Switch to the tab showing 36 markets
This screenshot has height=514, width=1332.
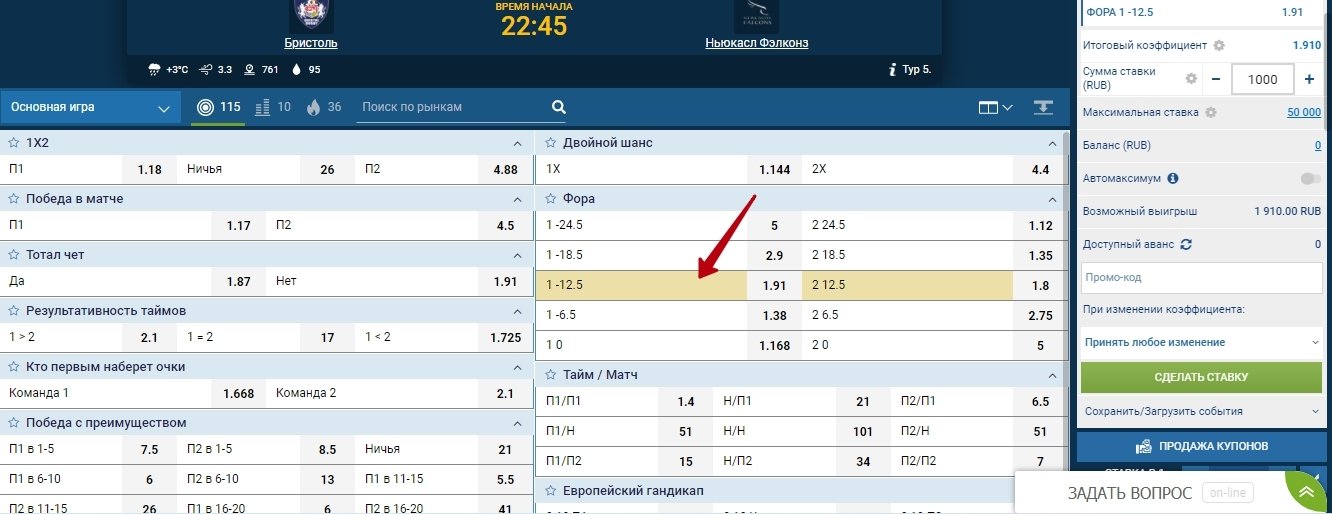click(322, 108)
